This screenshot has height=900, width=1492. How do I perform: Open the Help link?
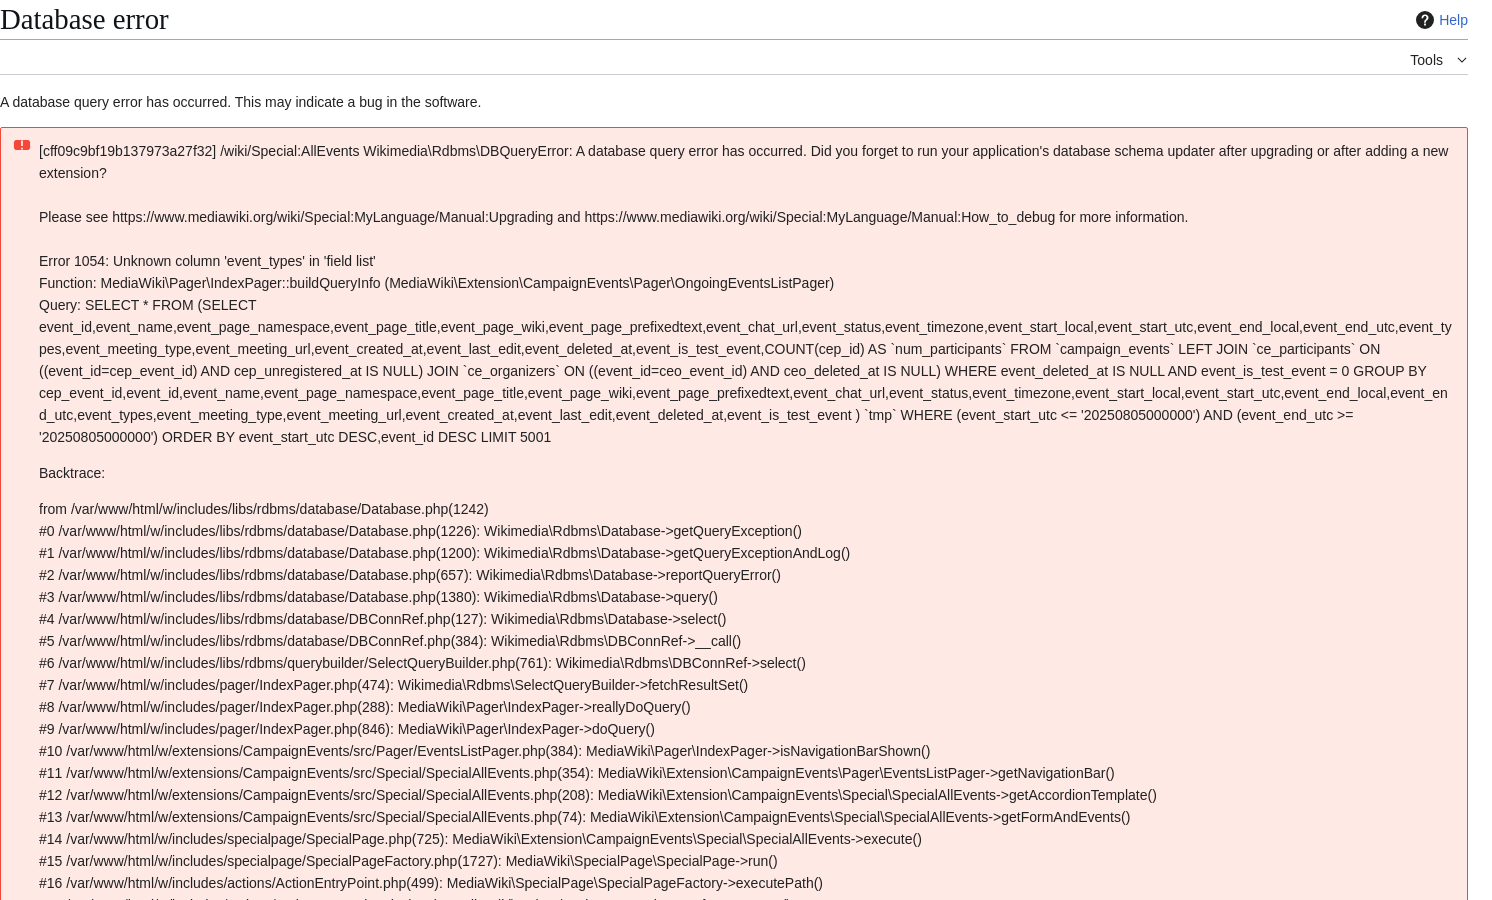pyautogui.click(x=1453, y=20)
